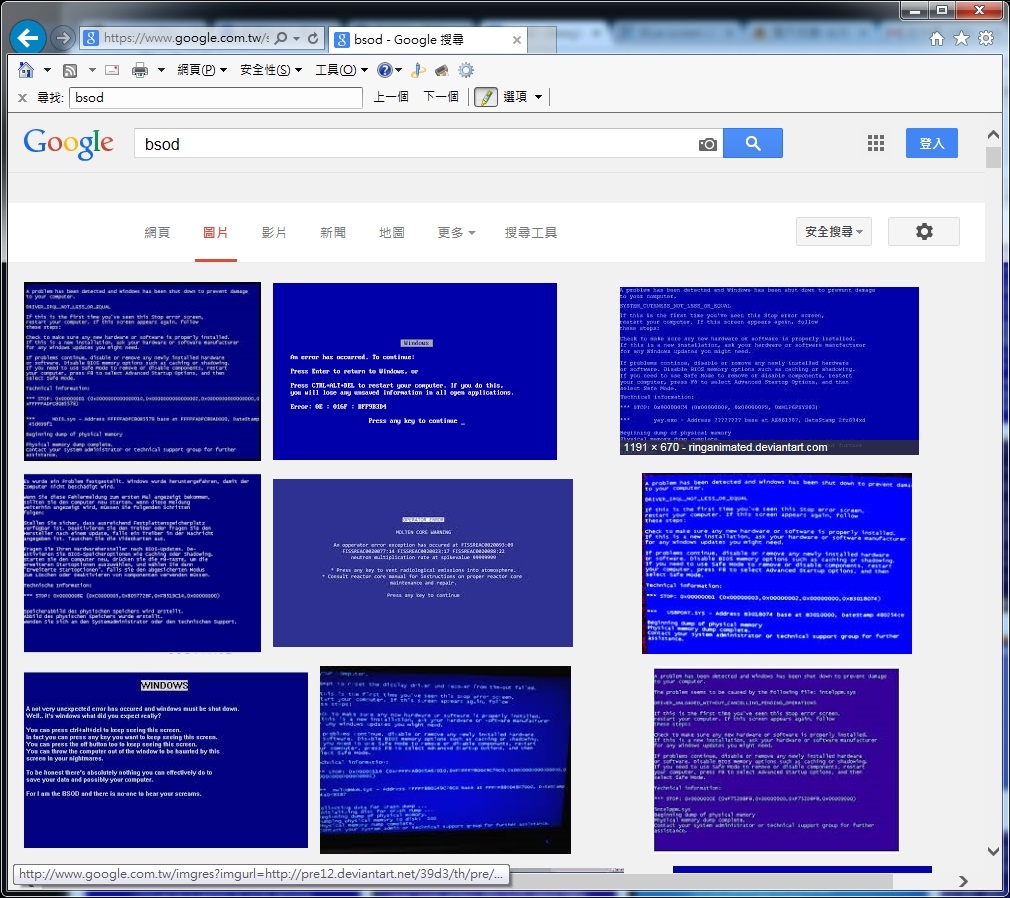Viewport: 1010px width, 898px height.
Task: Expand the feeds dropdown arrow
Action: pyautogui.click(x=92, y=70)
